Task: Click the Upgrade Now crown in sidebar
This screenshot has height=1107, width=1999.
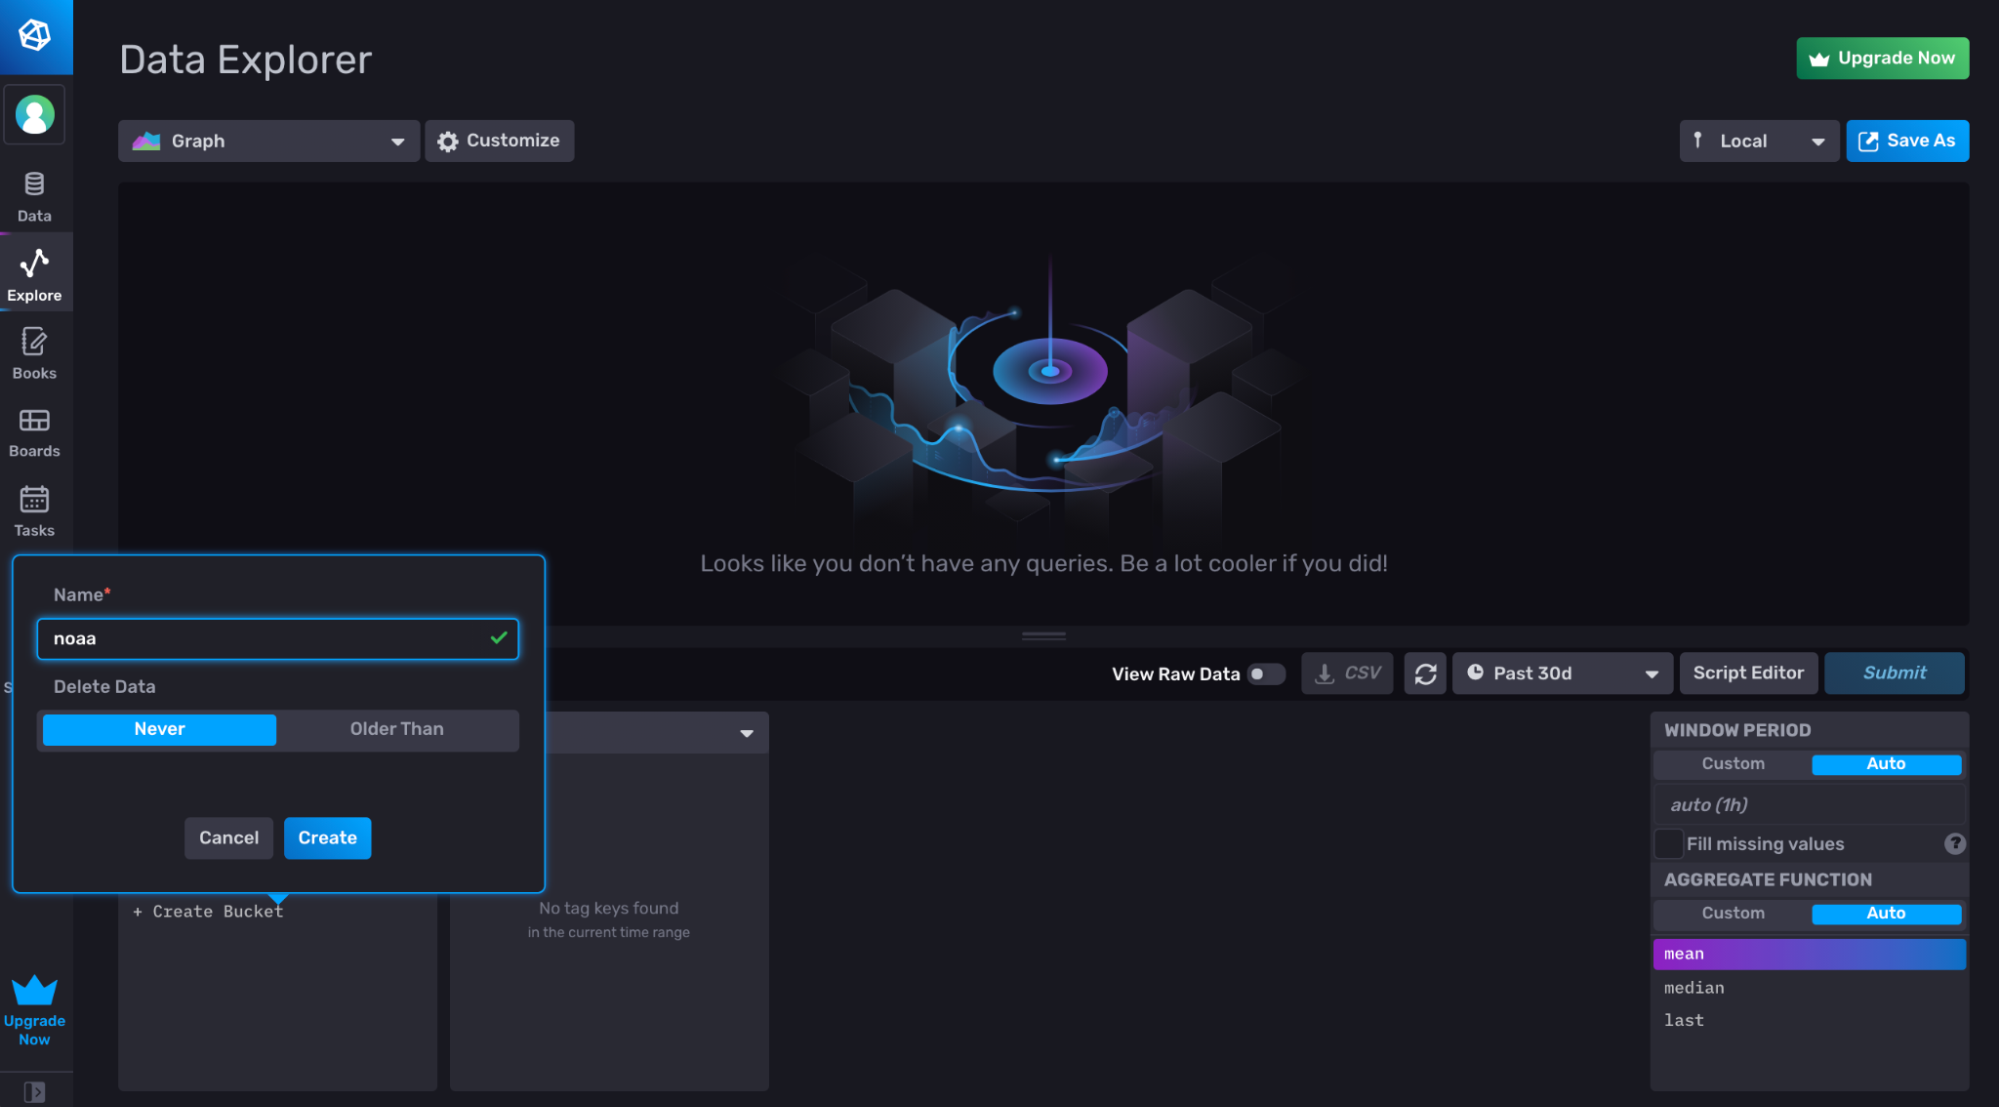Action: point(35,1010)
